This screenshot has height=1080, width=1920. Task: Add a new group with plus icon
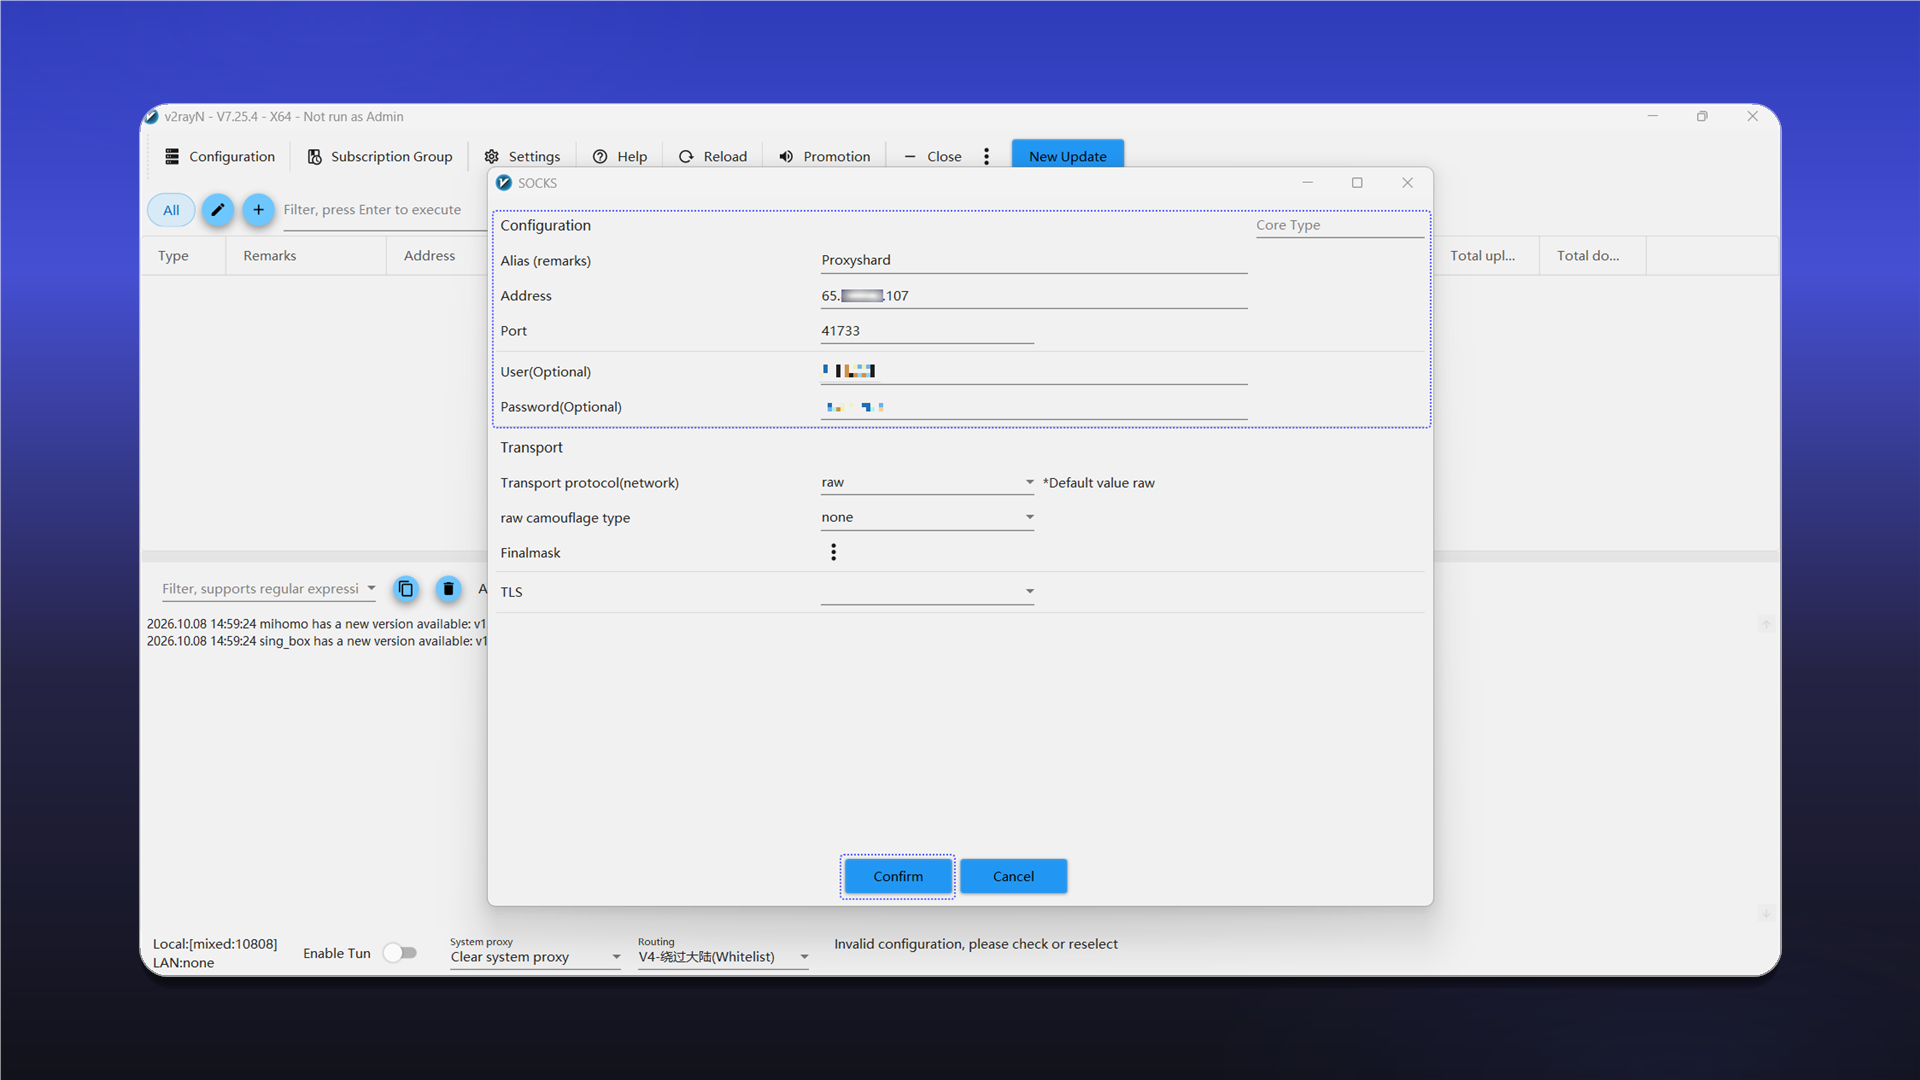point(258,210)
